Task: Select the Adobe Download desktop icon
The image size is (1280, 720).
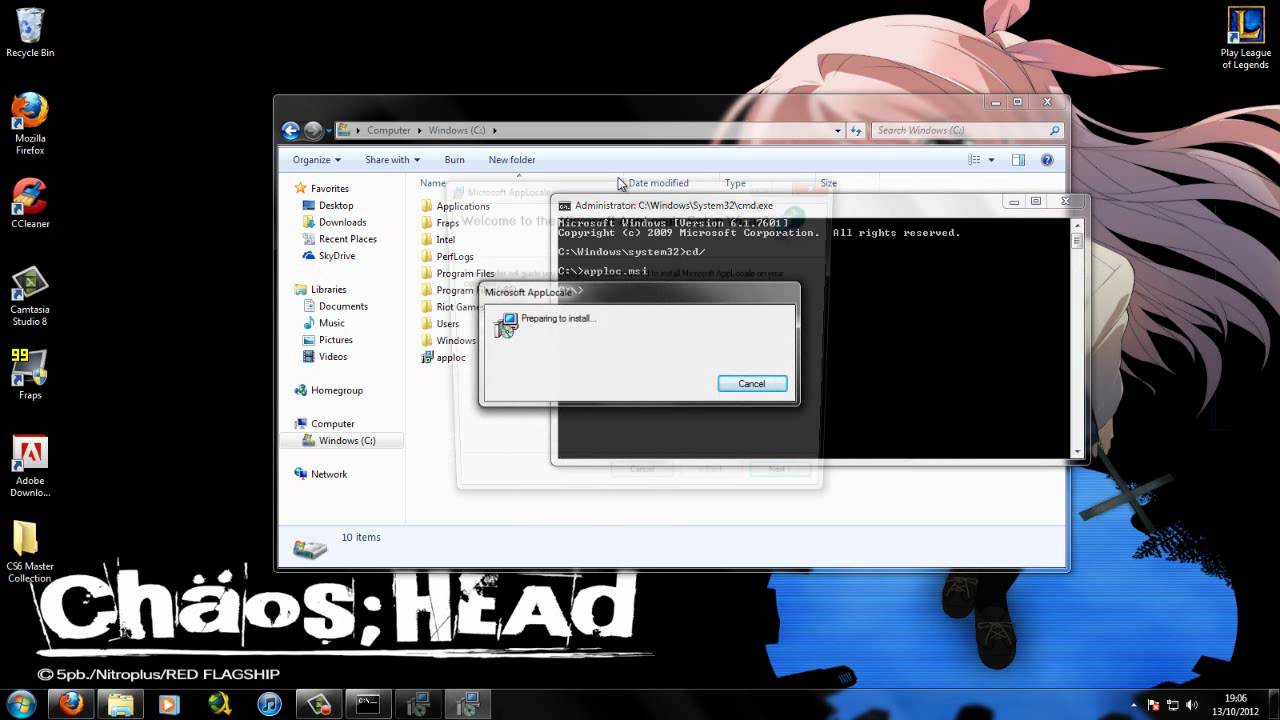Action: click(x=30, y=467)
